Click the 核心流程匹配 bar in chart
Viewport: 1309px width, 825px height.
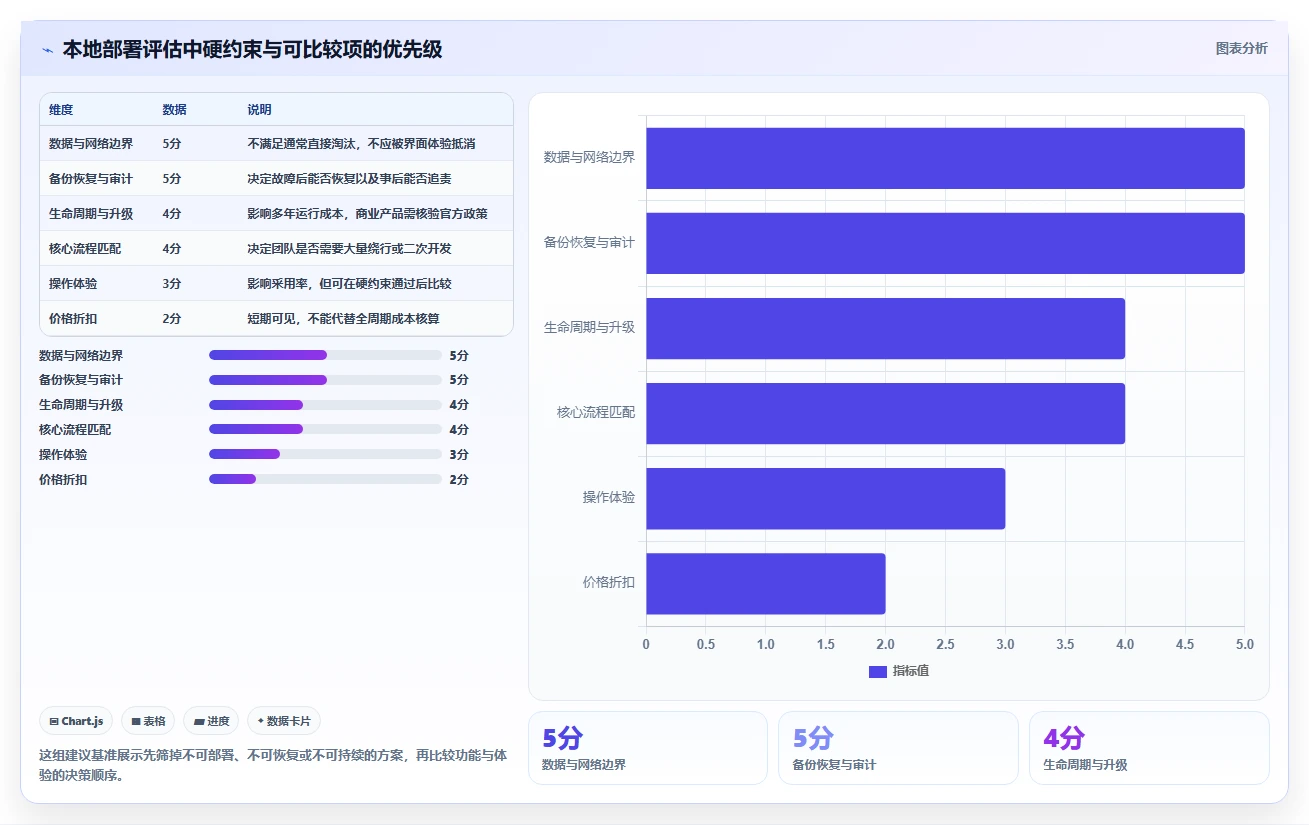coord(885,413)
